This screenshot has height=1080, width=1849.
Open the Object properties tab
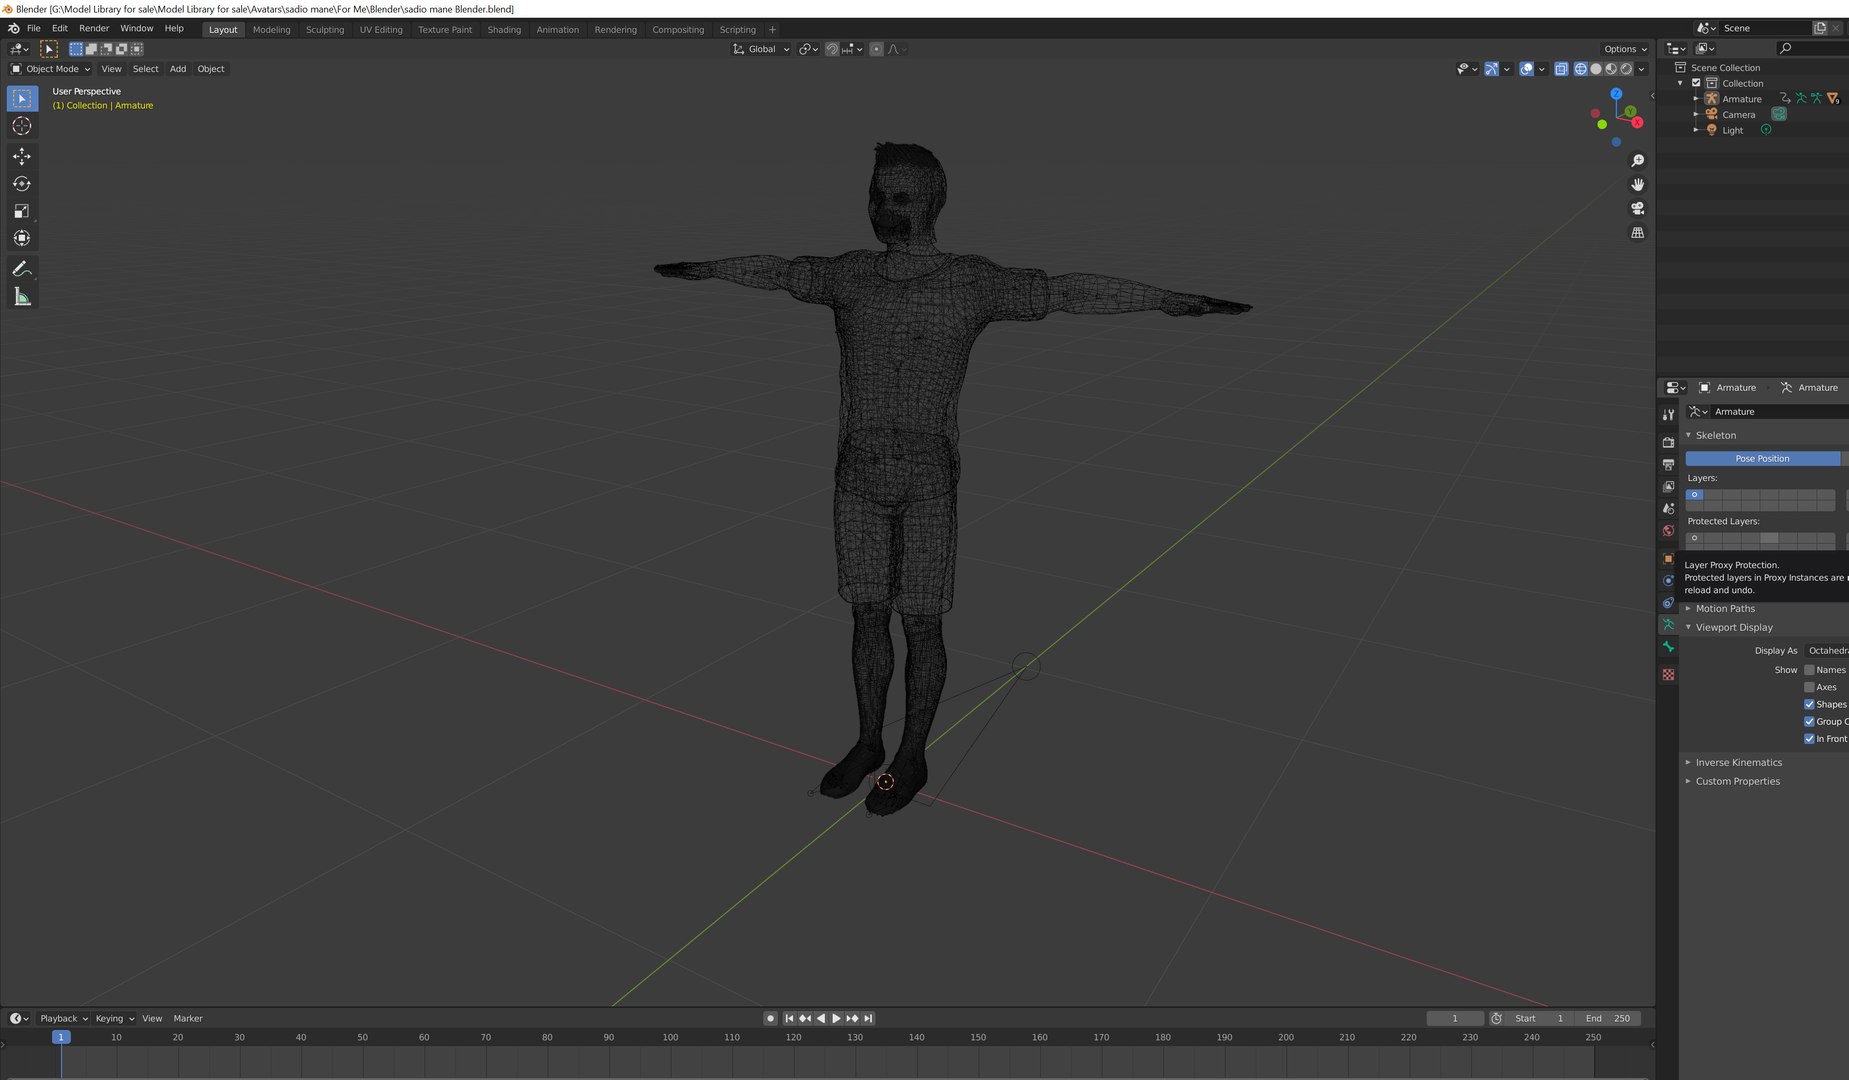[x=1668, y=558]
